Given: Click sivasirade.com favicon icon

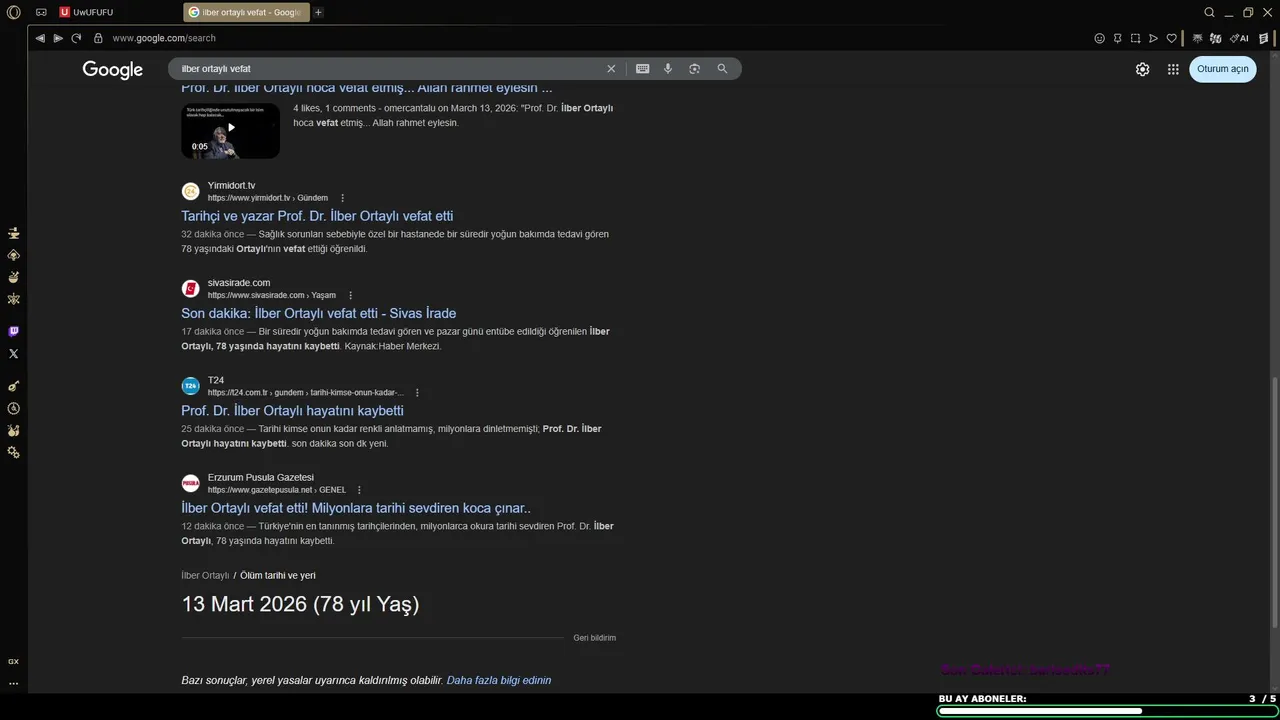Looking at the screenshot, I should pyautogui.click(x=190, y=289).
